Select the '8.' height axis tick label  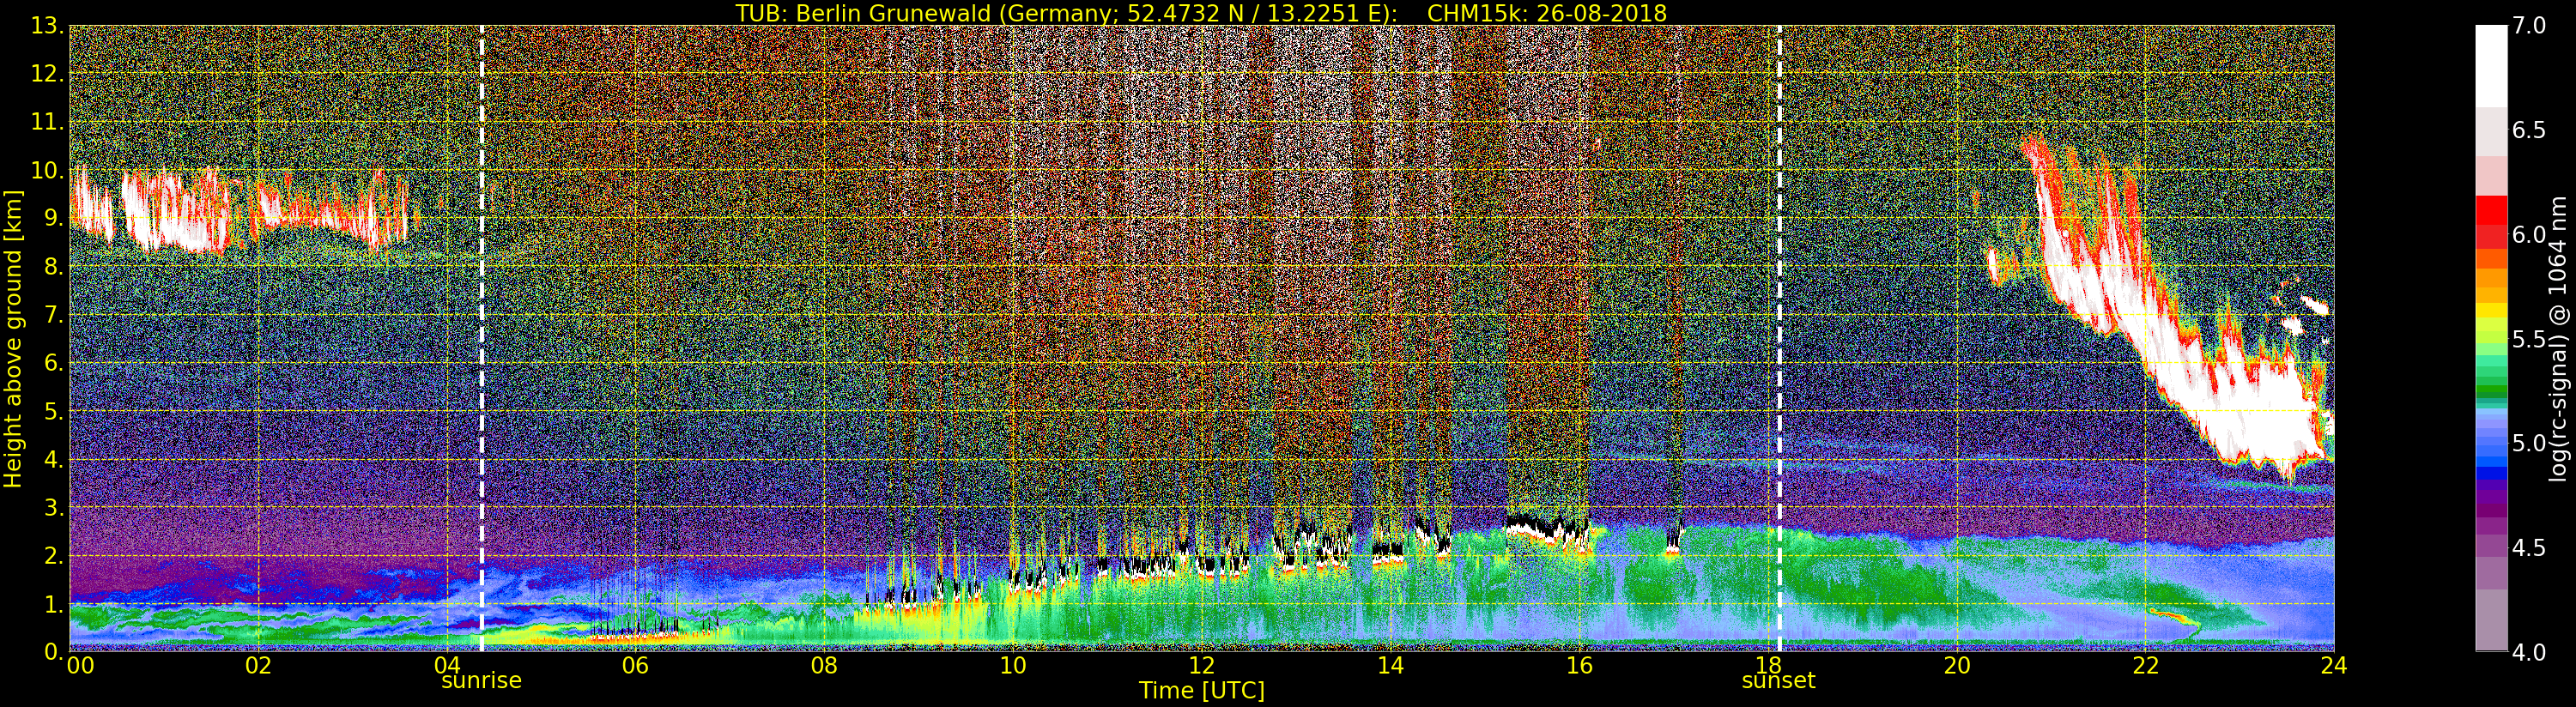54,267
